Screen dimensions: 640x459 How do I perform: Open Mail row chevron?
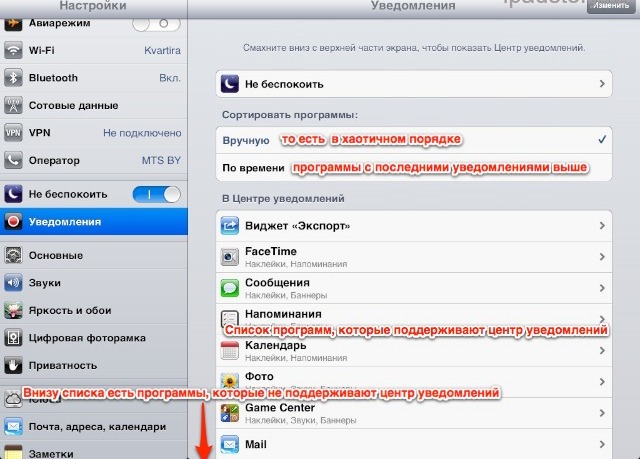[602, 444]
